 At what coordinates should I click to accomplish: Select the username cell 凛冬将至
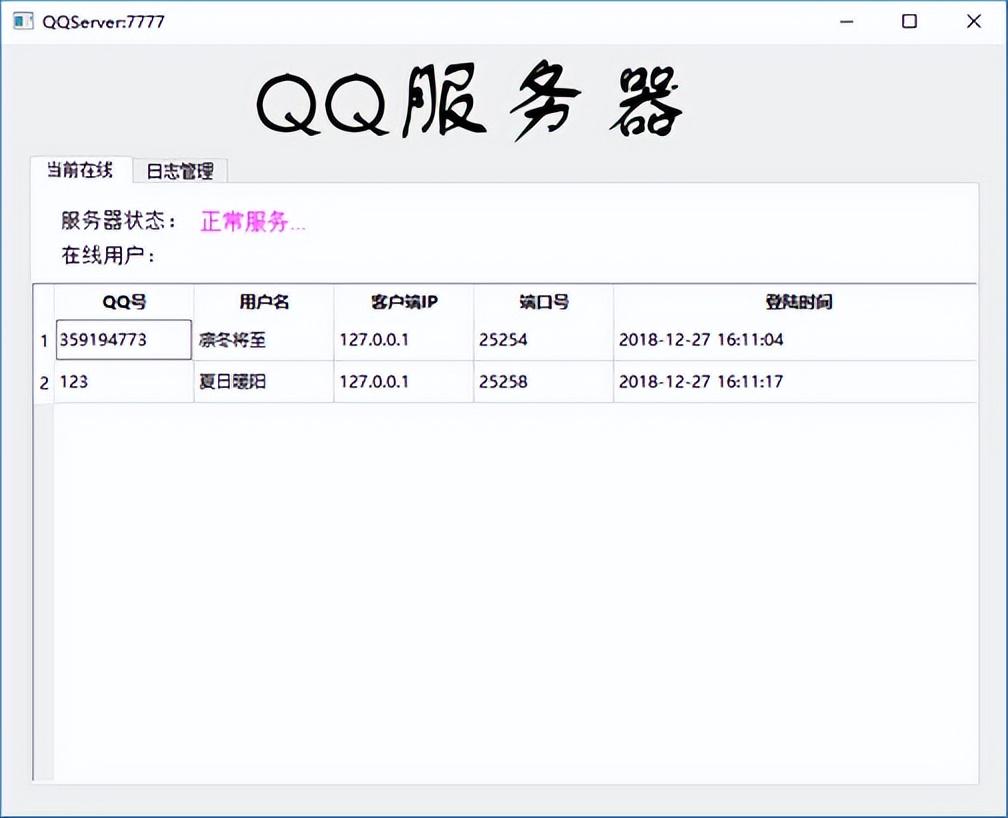264,340
